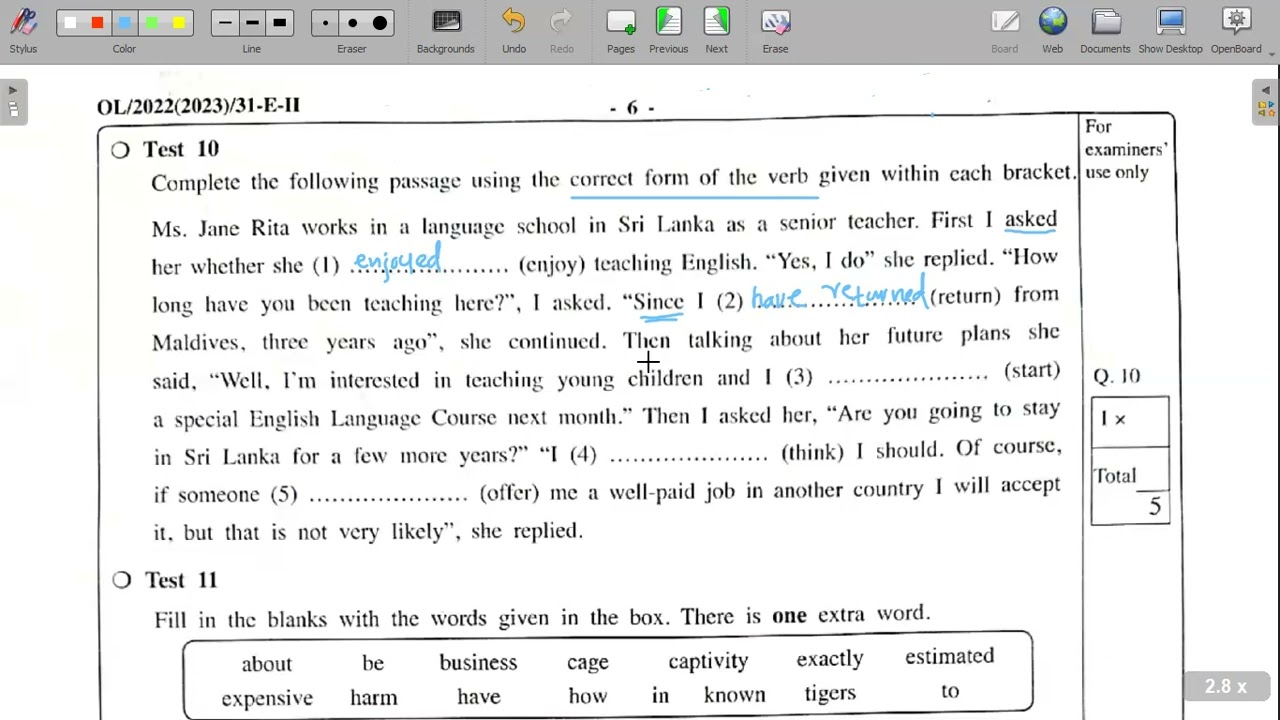Open the Backgrounds picker
This screenshot has width=1280, height=720.
(446, 31)
